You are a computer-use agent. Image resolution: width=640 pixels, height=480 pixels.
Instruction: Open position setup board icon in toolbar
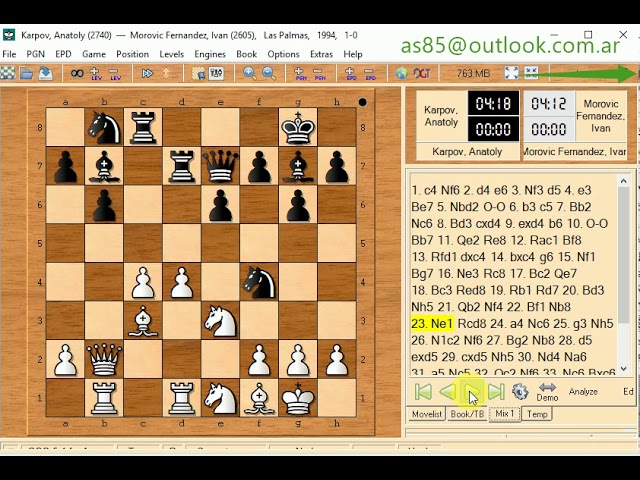tap(198, 73)
